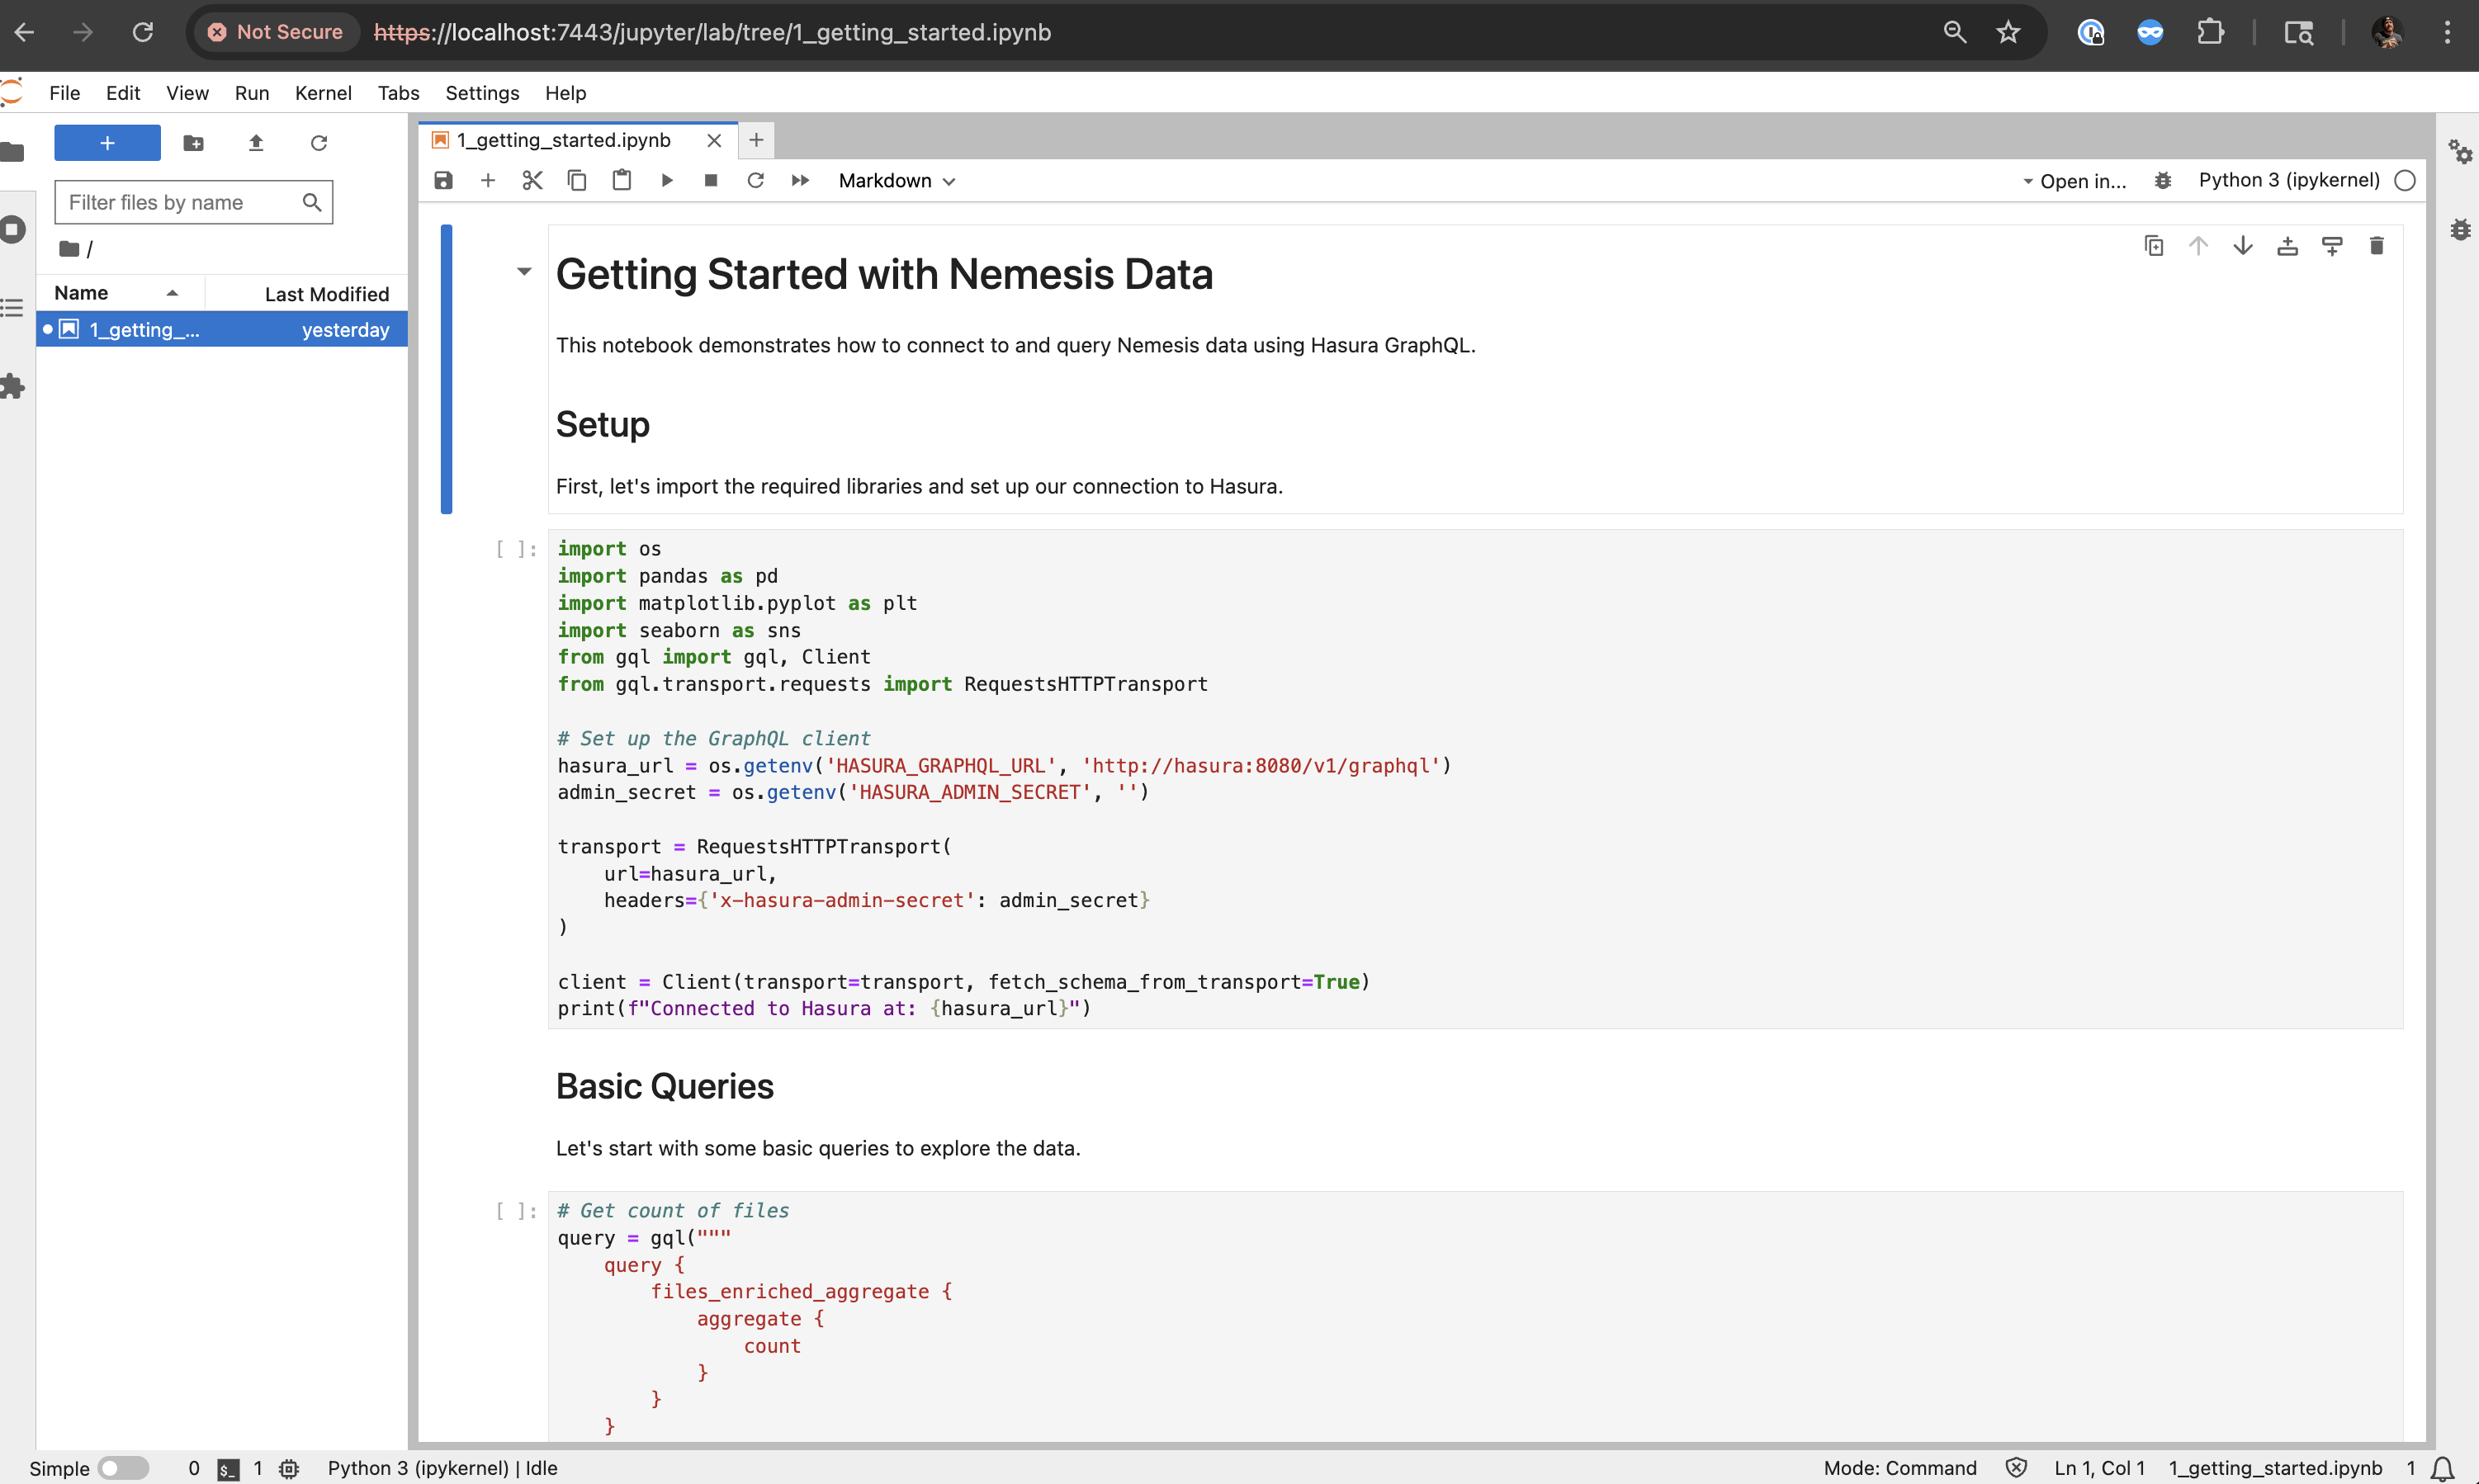
Task: Collapse the Getting Started markdown heading
Action: click(524, 271)
